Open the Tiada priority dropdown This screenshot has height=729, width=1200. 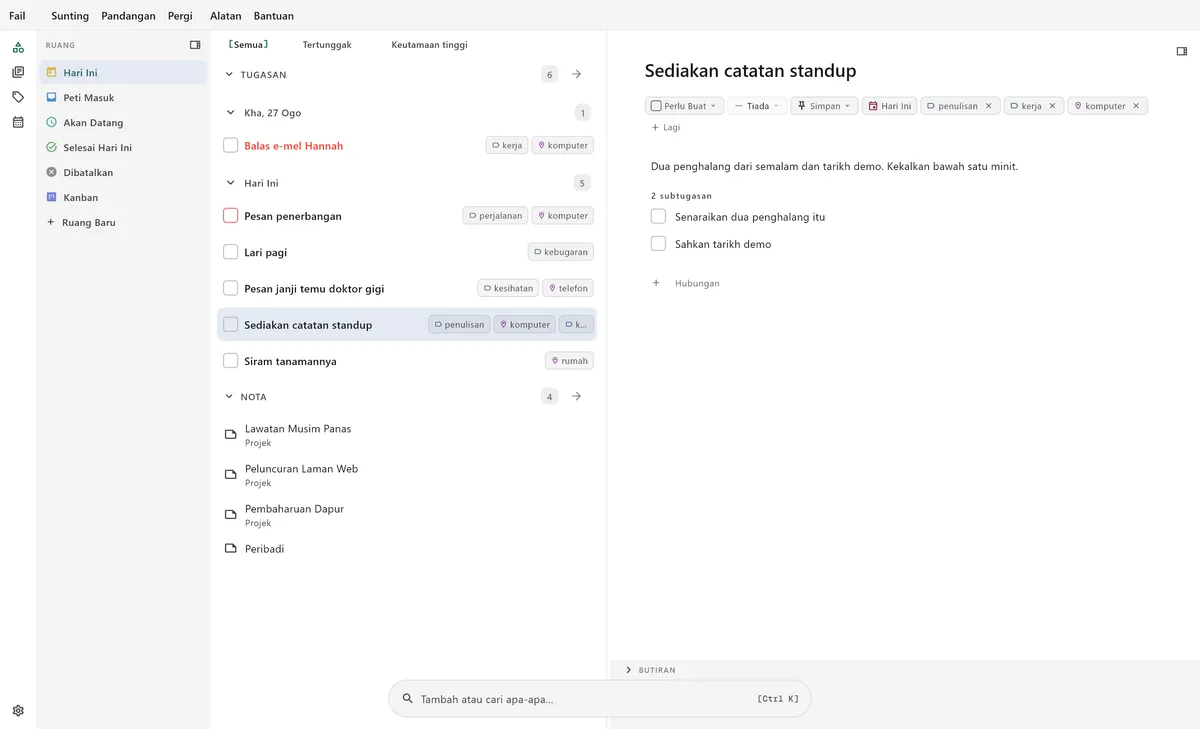click(x=757, y=106)
